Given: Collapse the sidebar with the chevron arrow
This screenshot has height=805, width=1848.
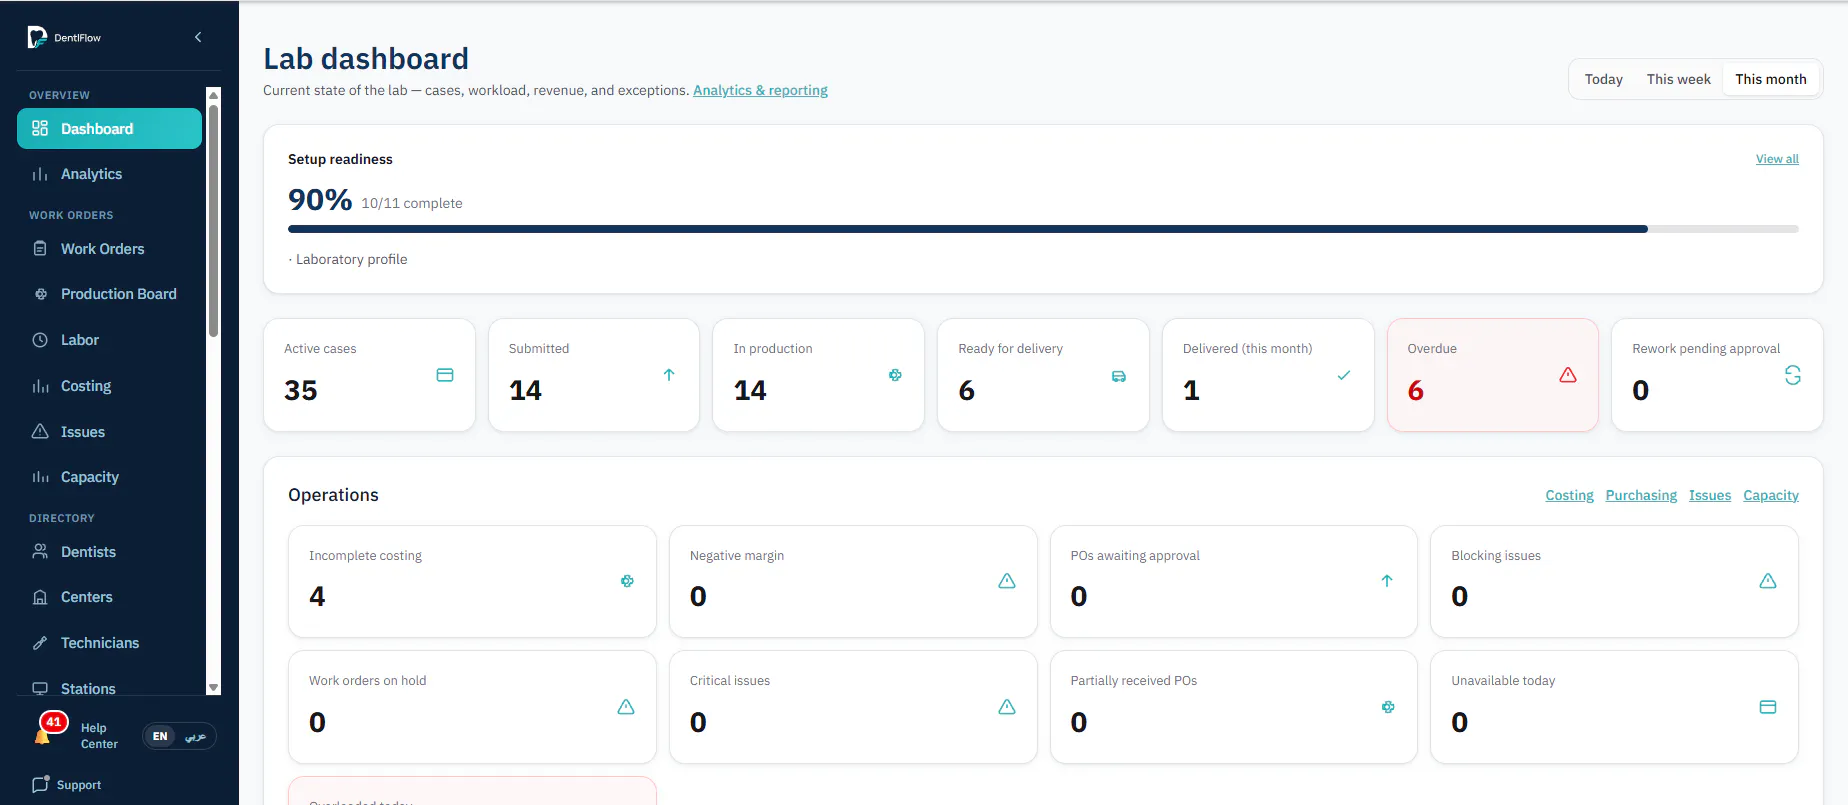Looking at the screenshot, I should 198,37.
